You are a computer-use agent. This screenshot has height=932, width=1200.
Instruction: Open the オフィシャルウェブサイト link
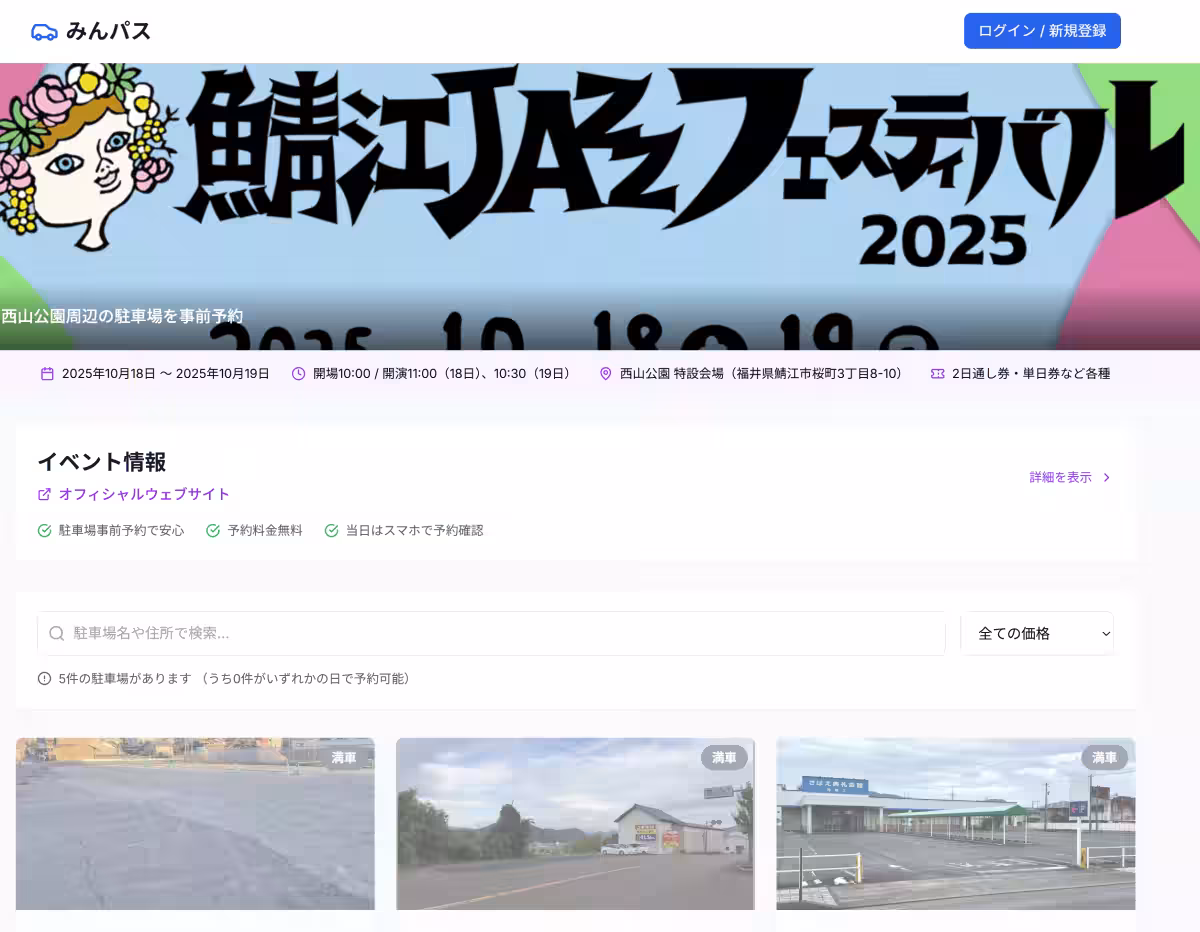(x=144, y=494)
